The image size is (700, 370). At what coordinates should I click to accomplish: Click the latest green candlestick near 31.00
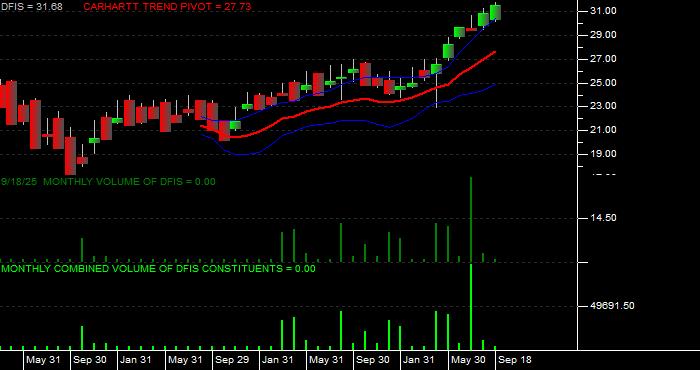495,12
